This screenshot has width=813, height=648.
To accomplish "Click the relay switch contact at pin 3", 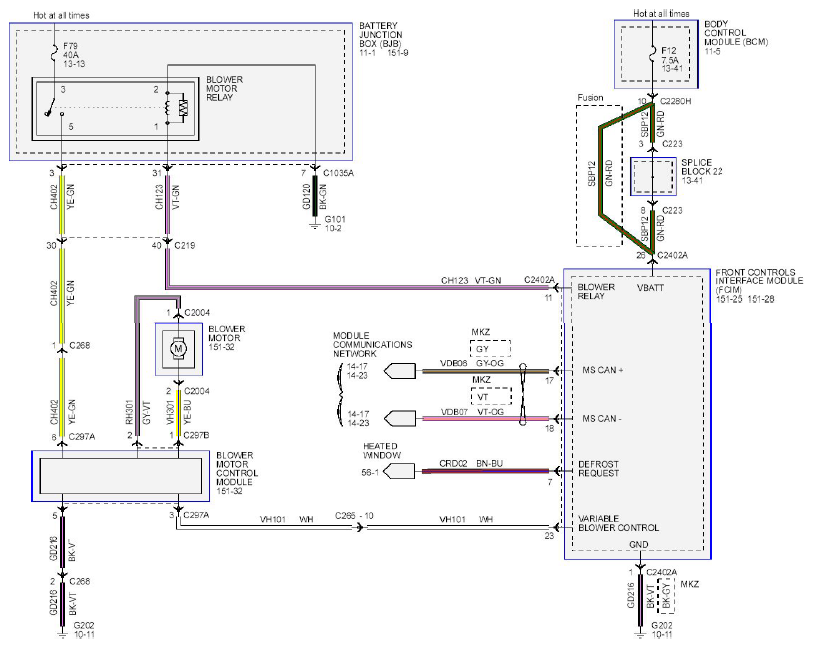I will [50, 106].
